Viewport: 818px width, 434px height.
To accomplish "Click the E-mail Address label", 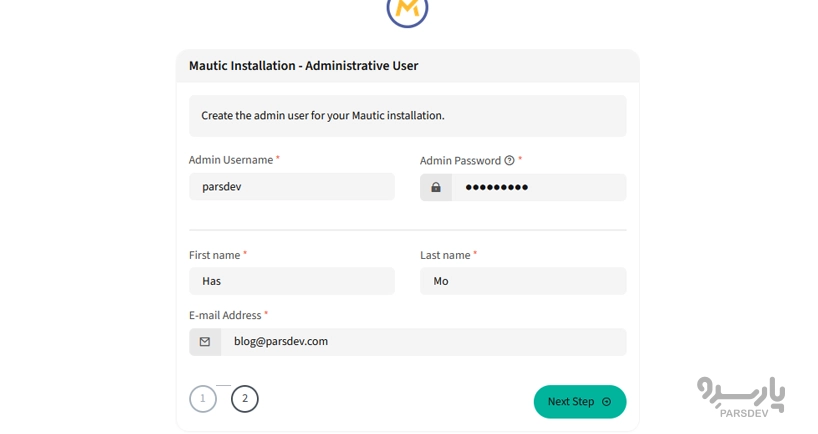I will point(225,315).
